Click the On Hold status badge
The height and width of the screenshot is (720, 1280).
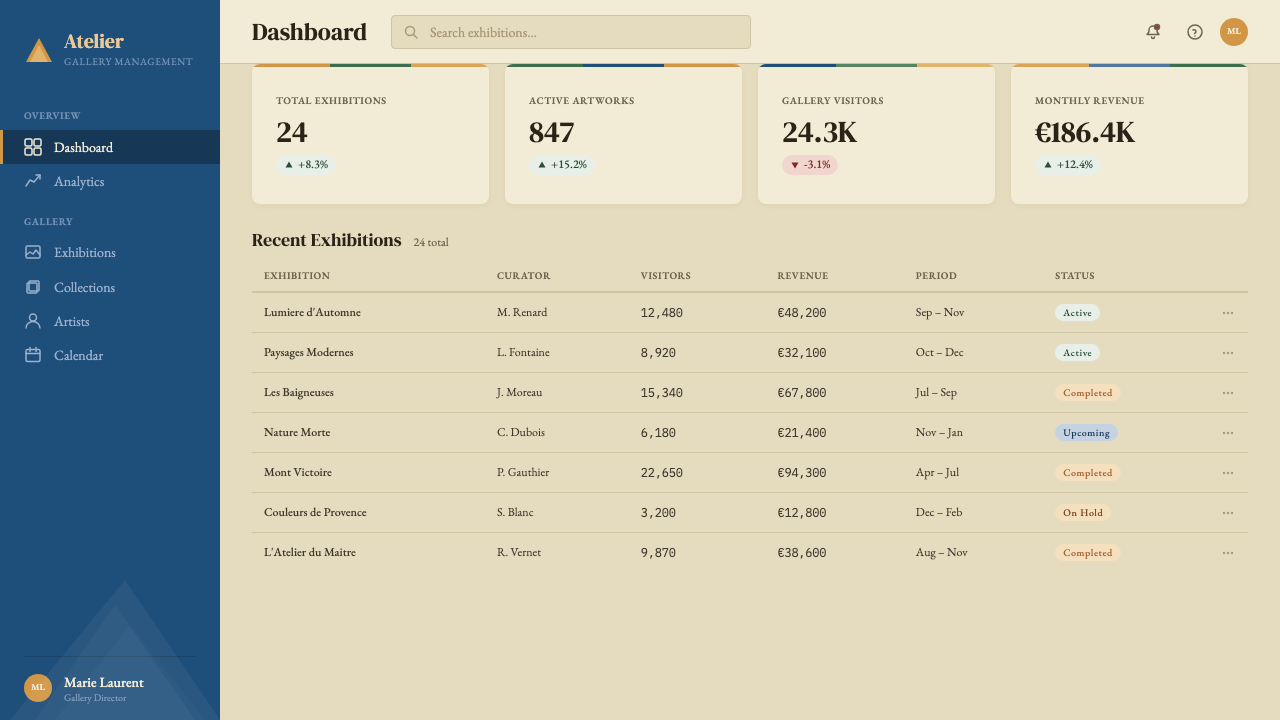click(x=1083, y=513)
